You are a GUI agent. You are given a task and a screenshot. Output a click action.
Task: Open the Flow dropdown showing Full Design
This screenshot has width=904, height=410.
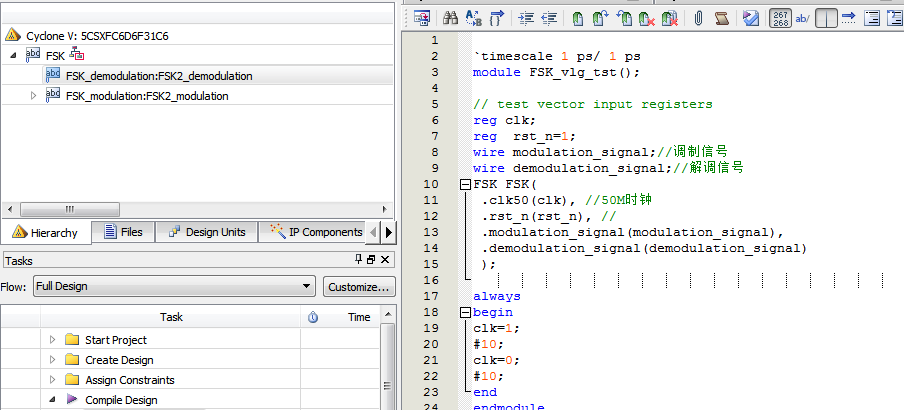point(174,287)
